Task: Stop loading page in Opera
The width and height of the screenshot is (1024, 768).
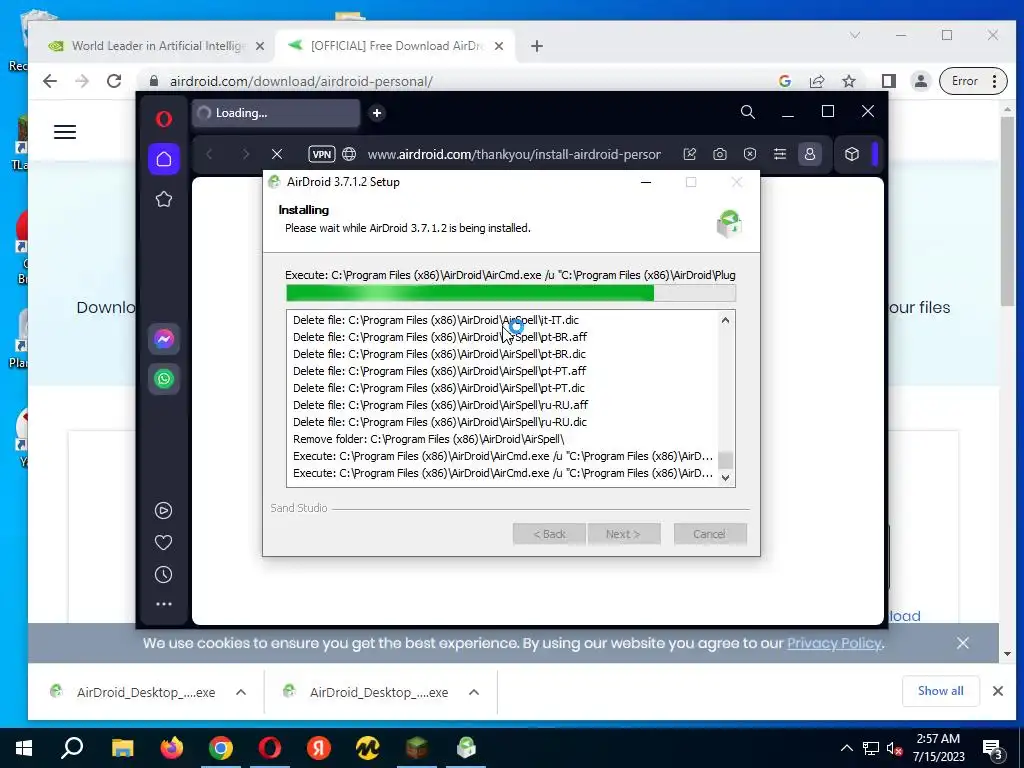Action: (277, 154)
